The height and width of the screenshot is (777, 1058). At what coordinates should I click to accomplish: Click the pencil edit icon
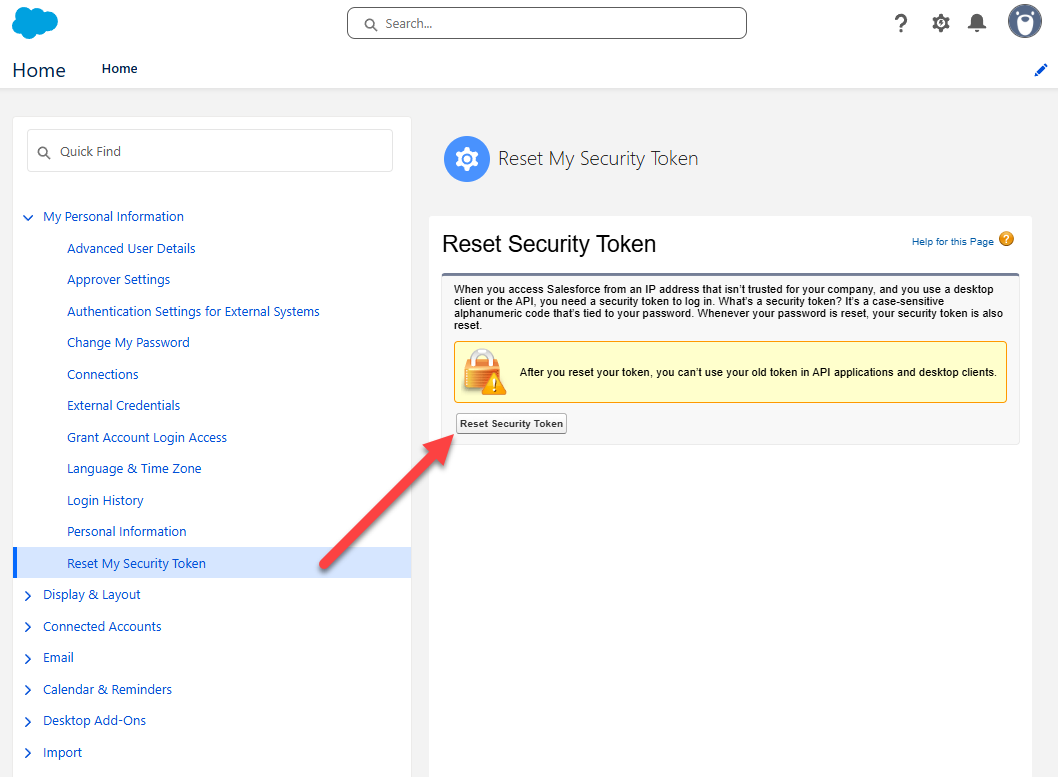tap(1040, 70)
